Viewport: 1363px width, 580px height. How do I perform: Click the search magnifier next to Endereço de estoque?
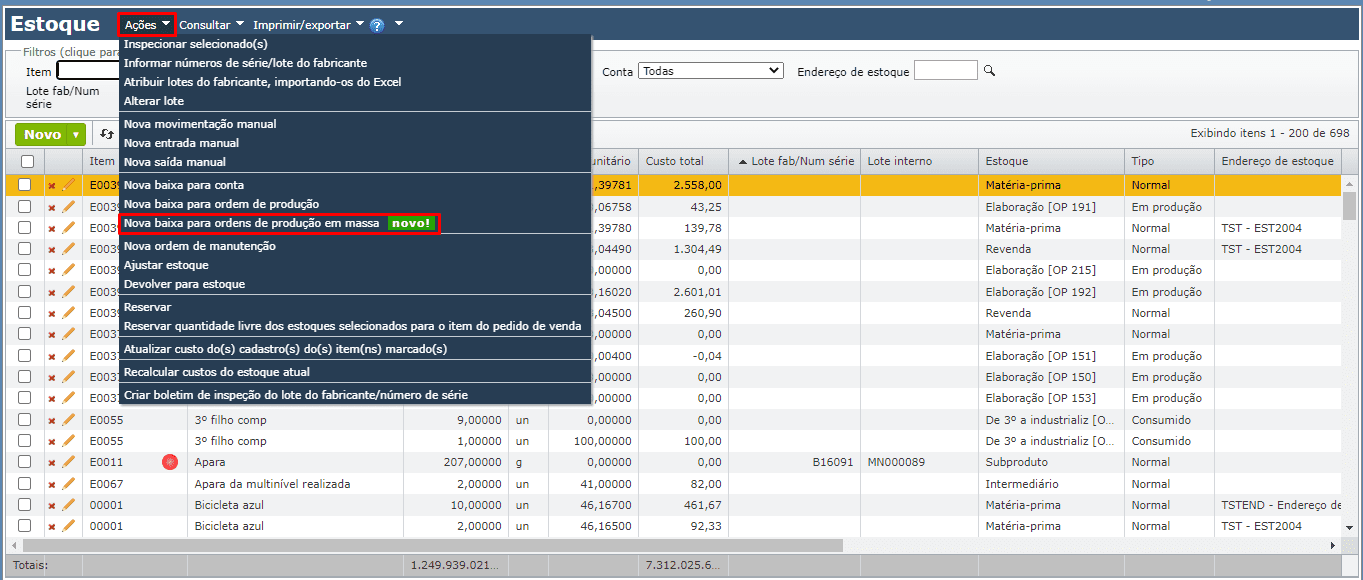pyautogui.click(x=990, y=71)
